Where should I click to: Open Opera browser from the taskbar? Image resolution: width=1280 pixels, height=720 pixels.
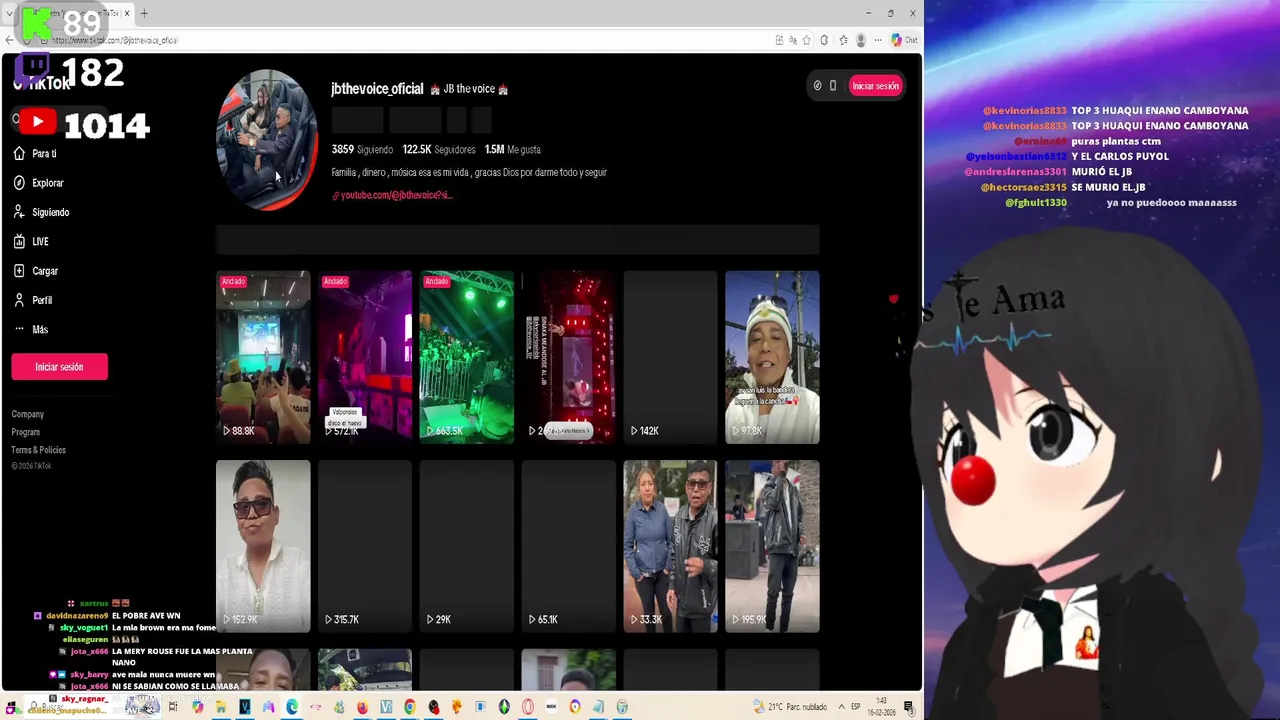pyautogui.click(x=527, y=707)
